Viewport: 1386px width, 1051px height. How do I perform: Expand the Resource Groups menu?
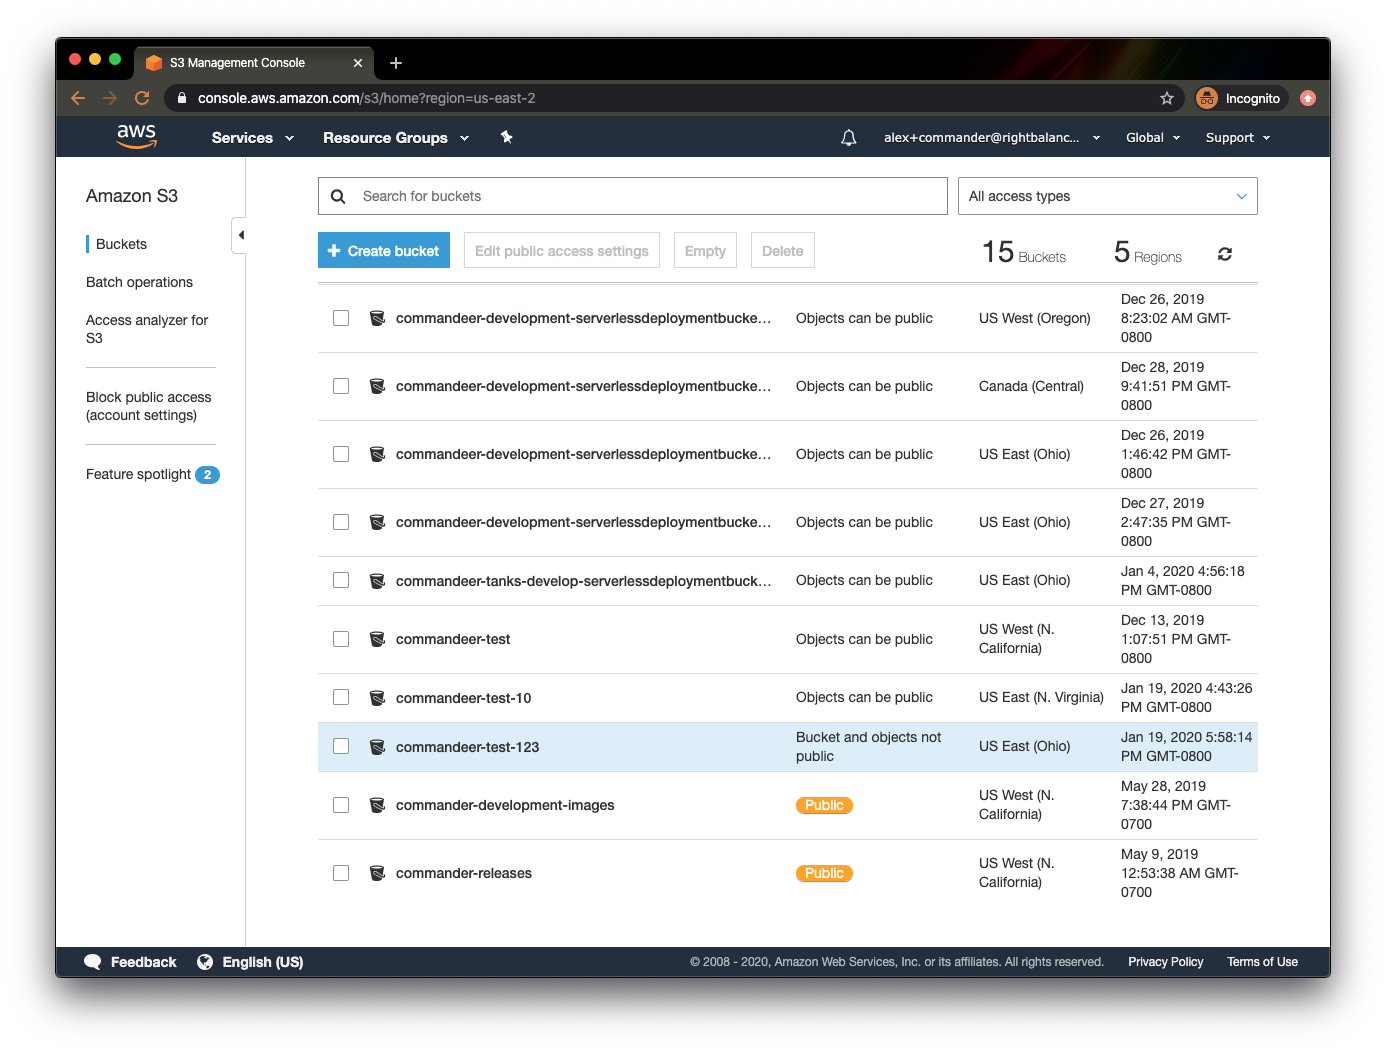click(x=396, y=138)
